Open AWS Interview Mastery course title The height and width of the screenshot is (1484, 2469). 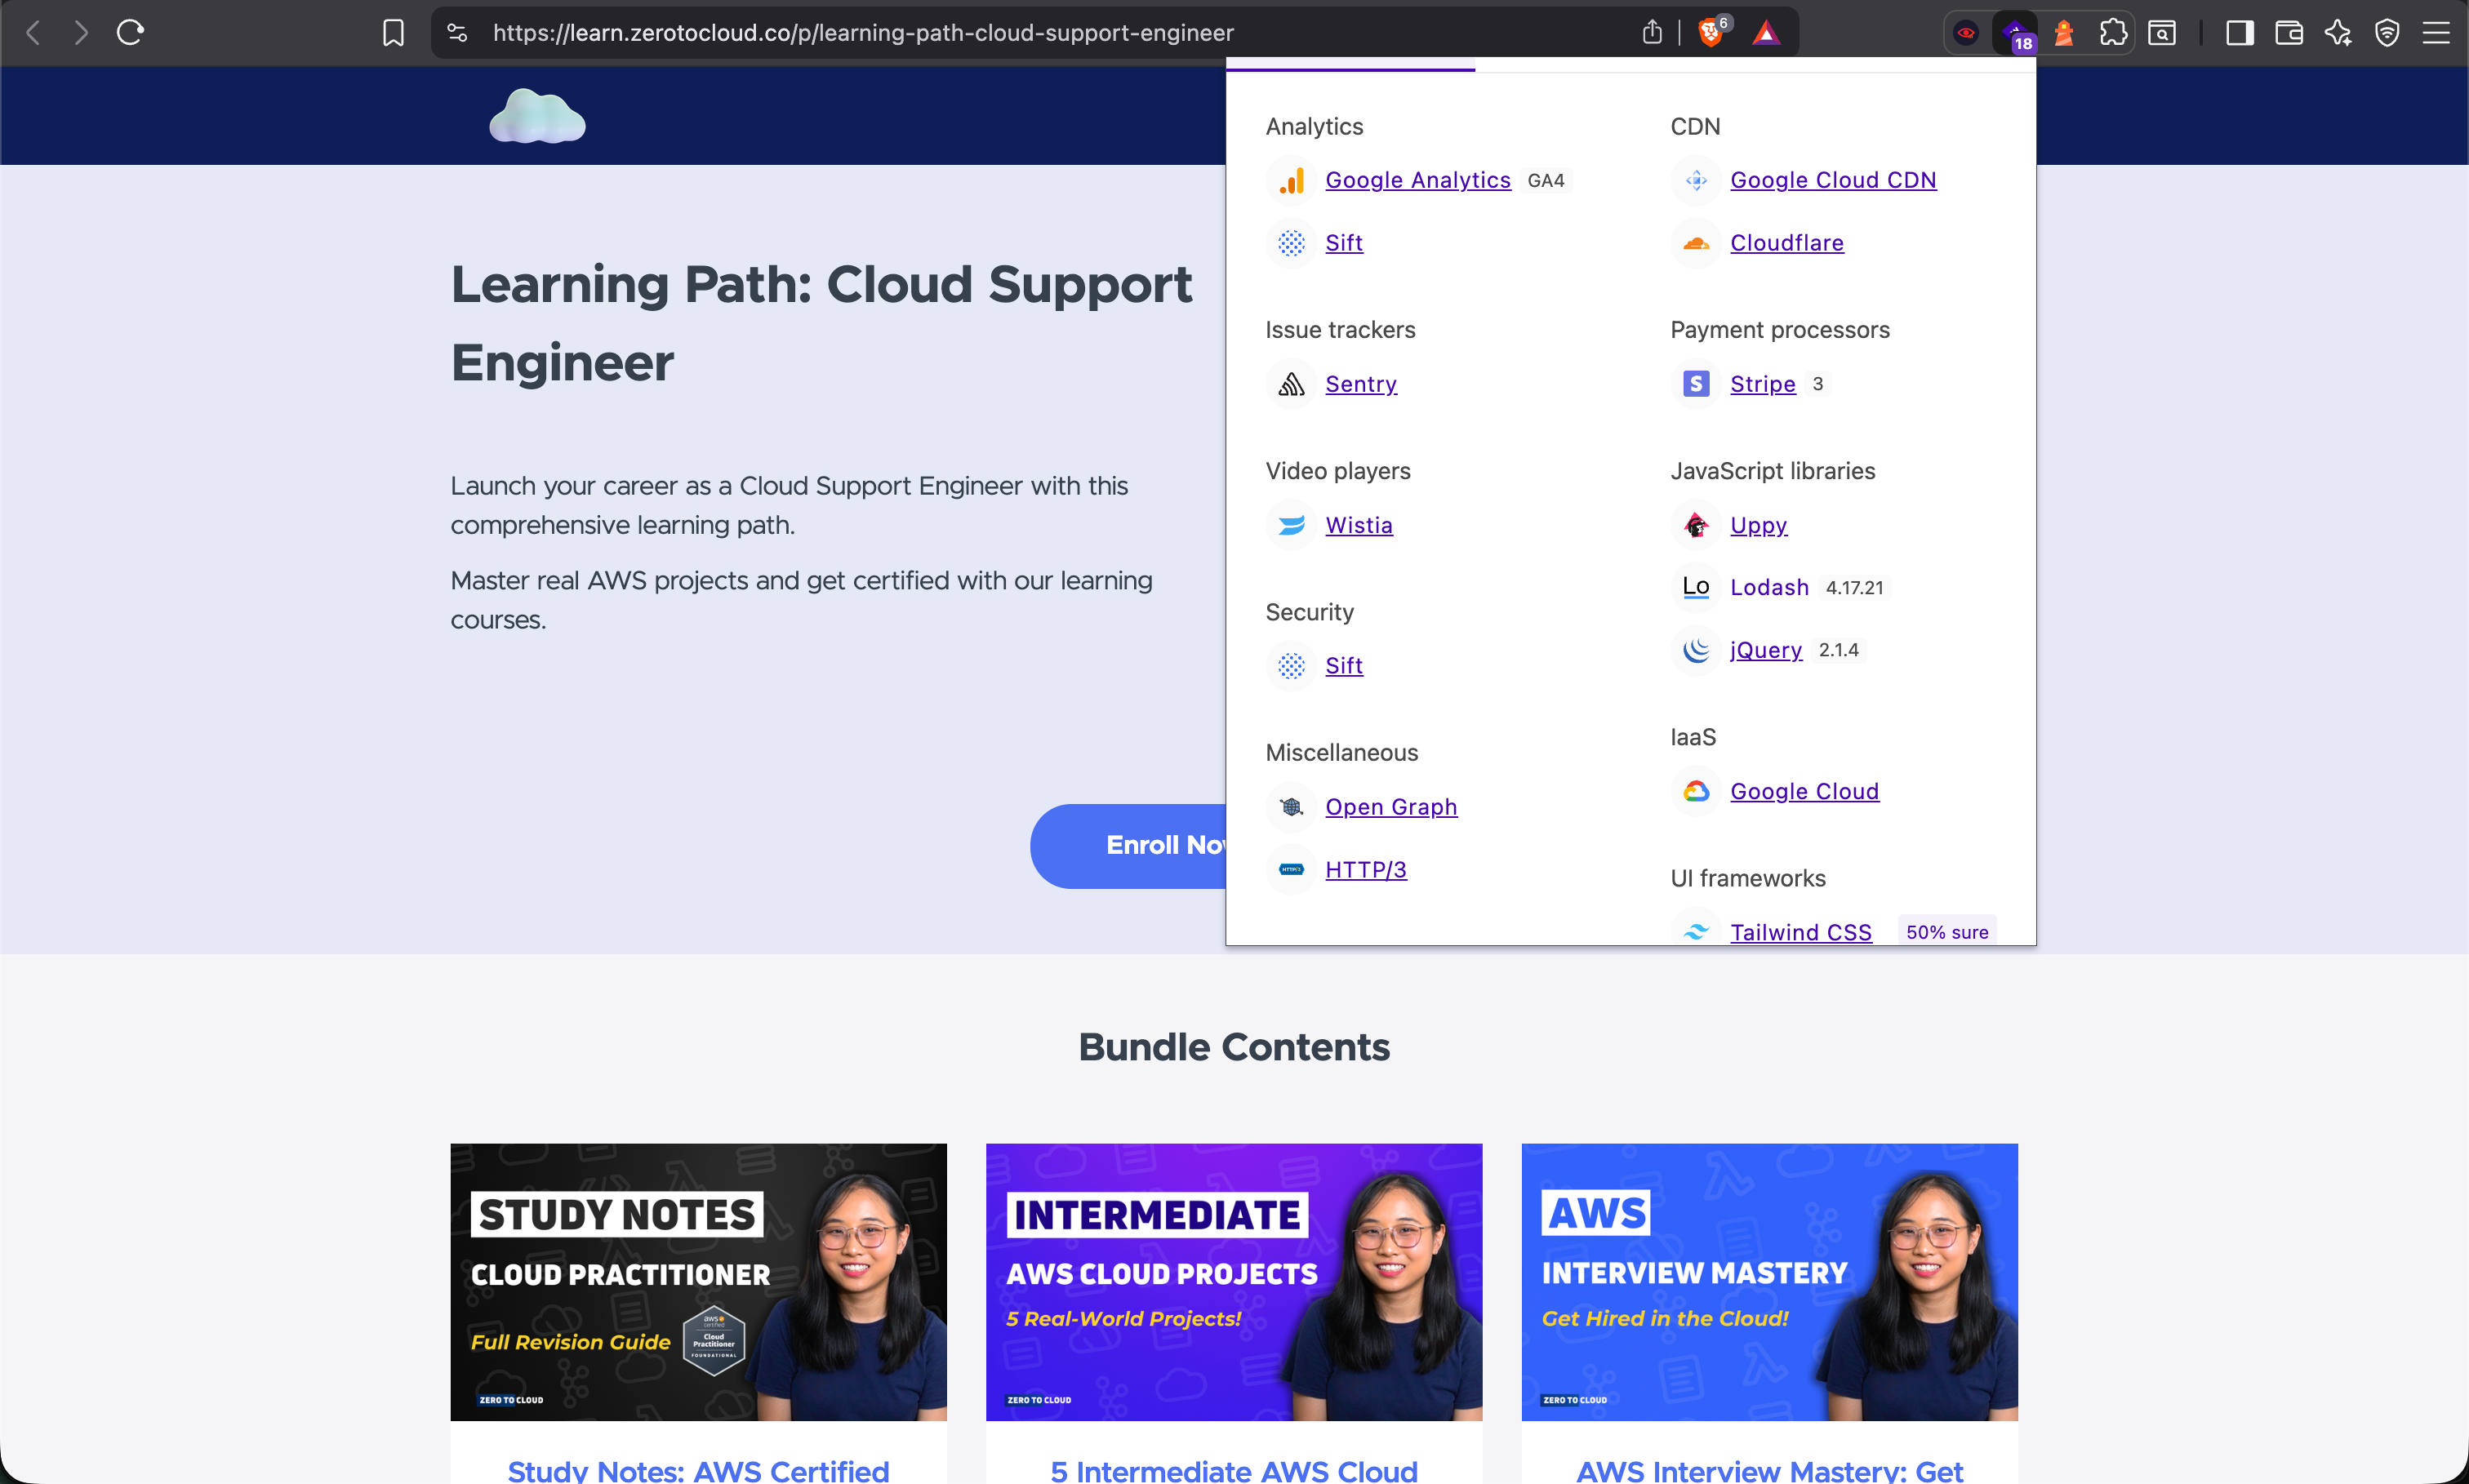(x=1769, y=1470)
